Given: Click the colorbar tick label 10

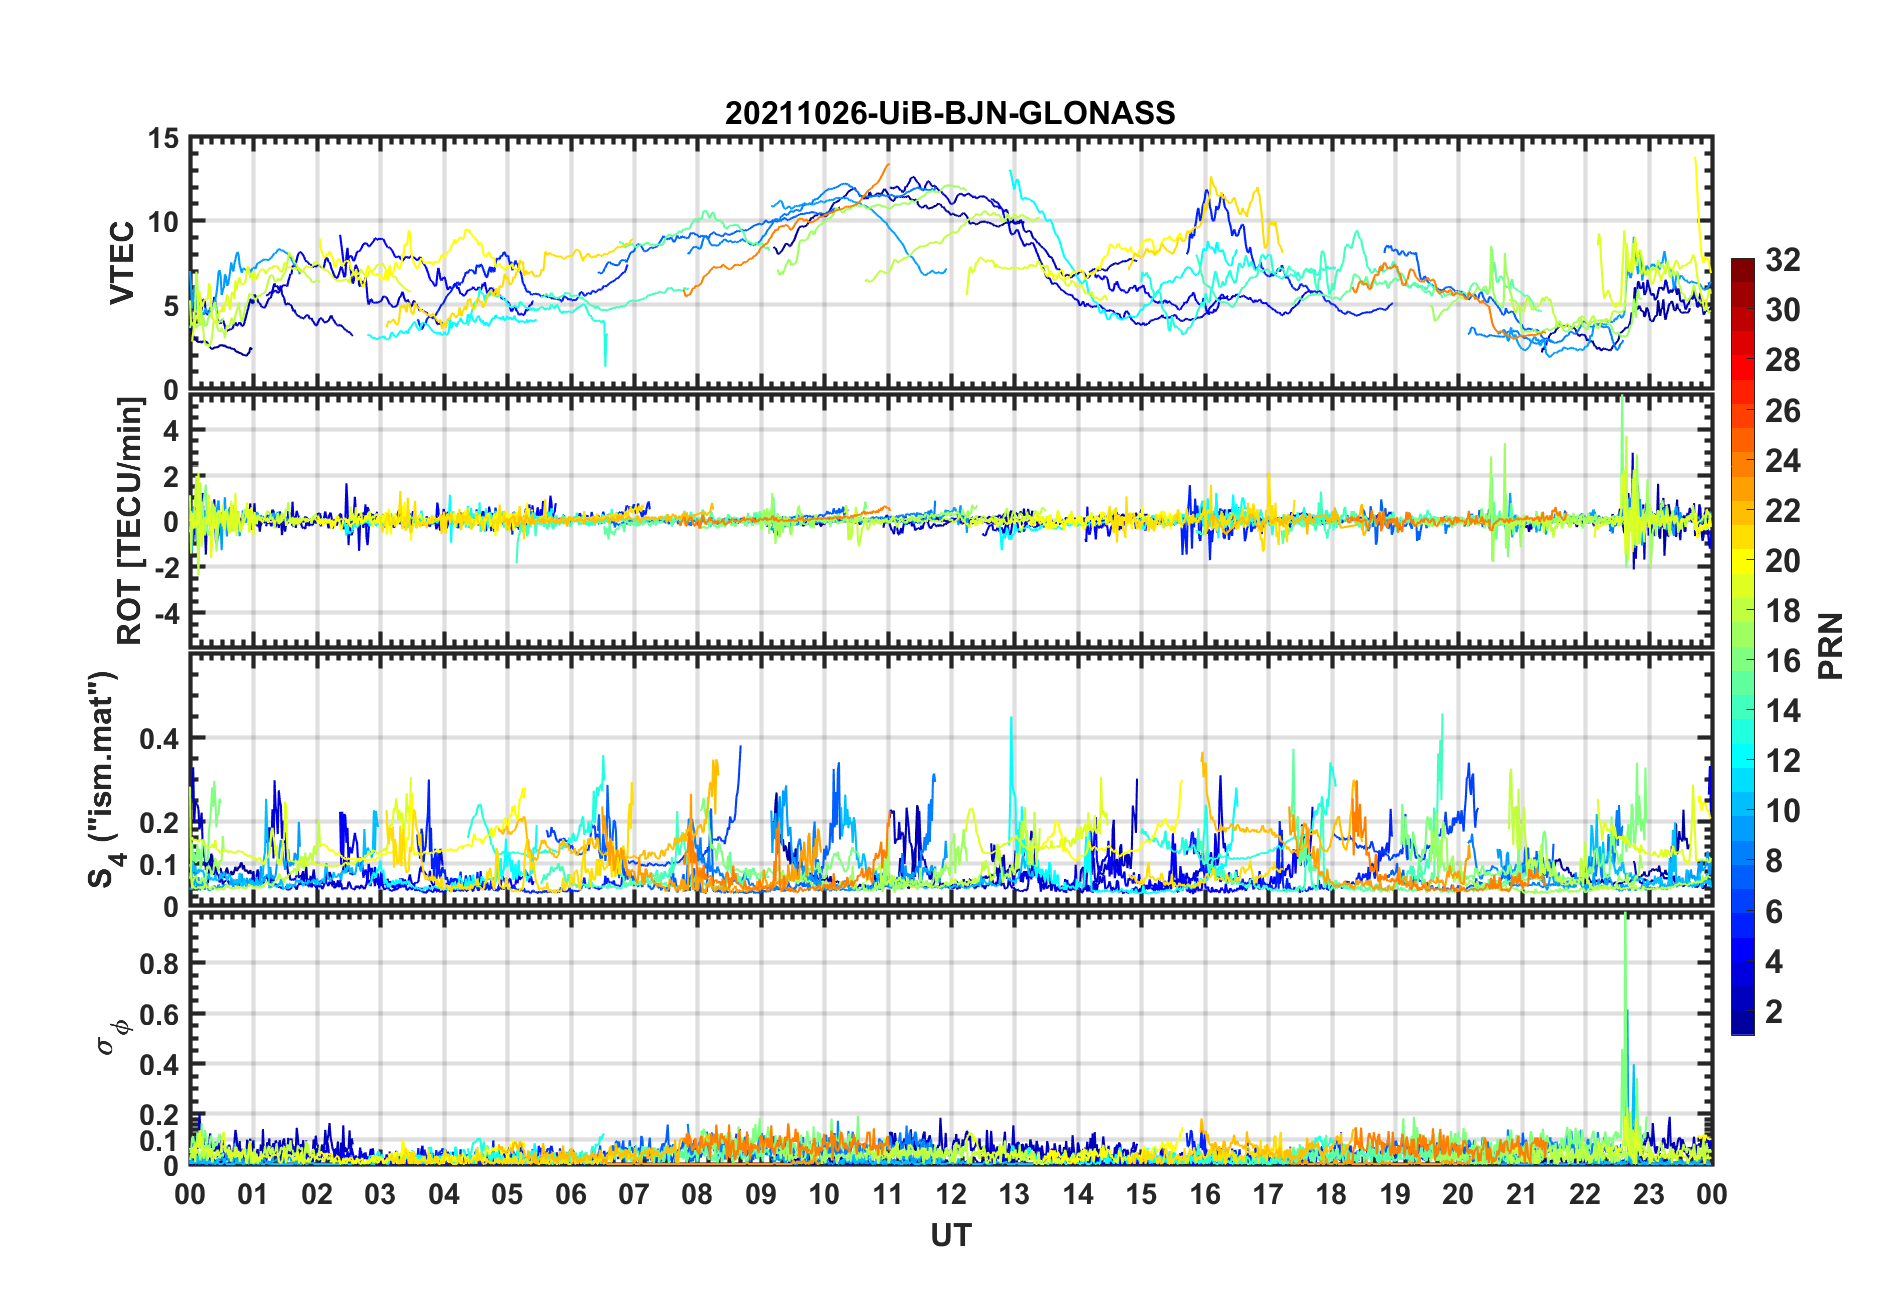Looking at the screenshot, I should (1783, 811).
